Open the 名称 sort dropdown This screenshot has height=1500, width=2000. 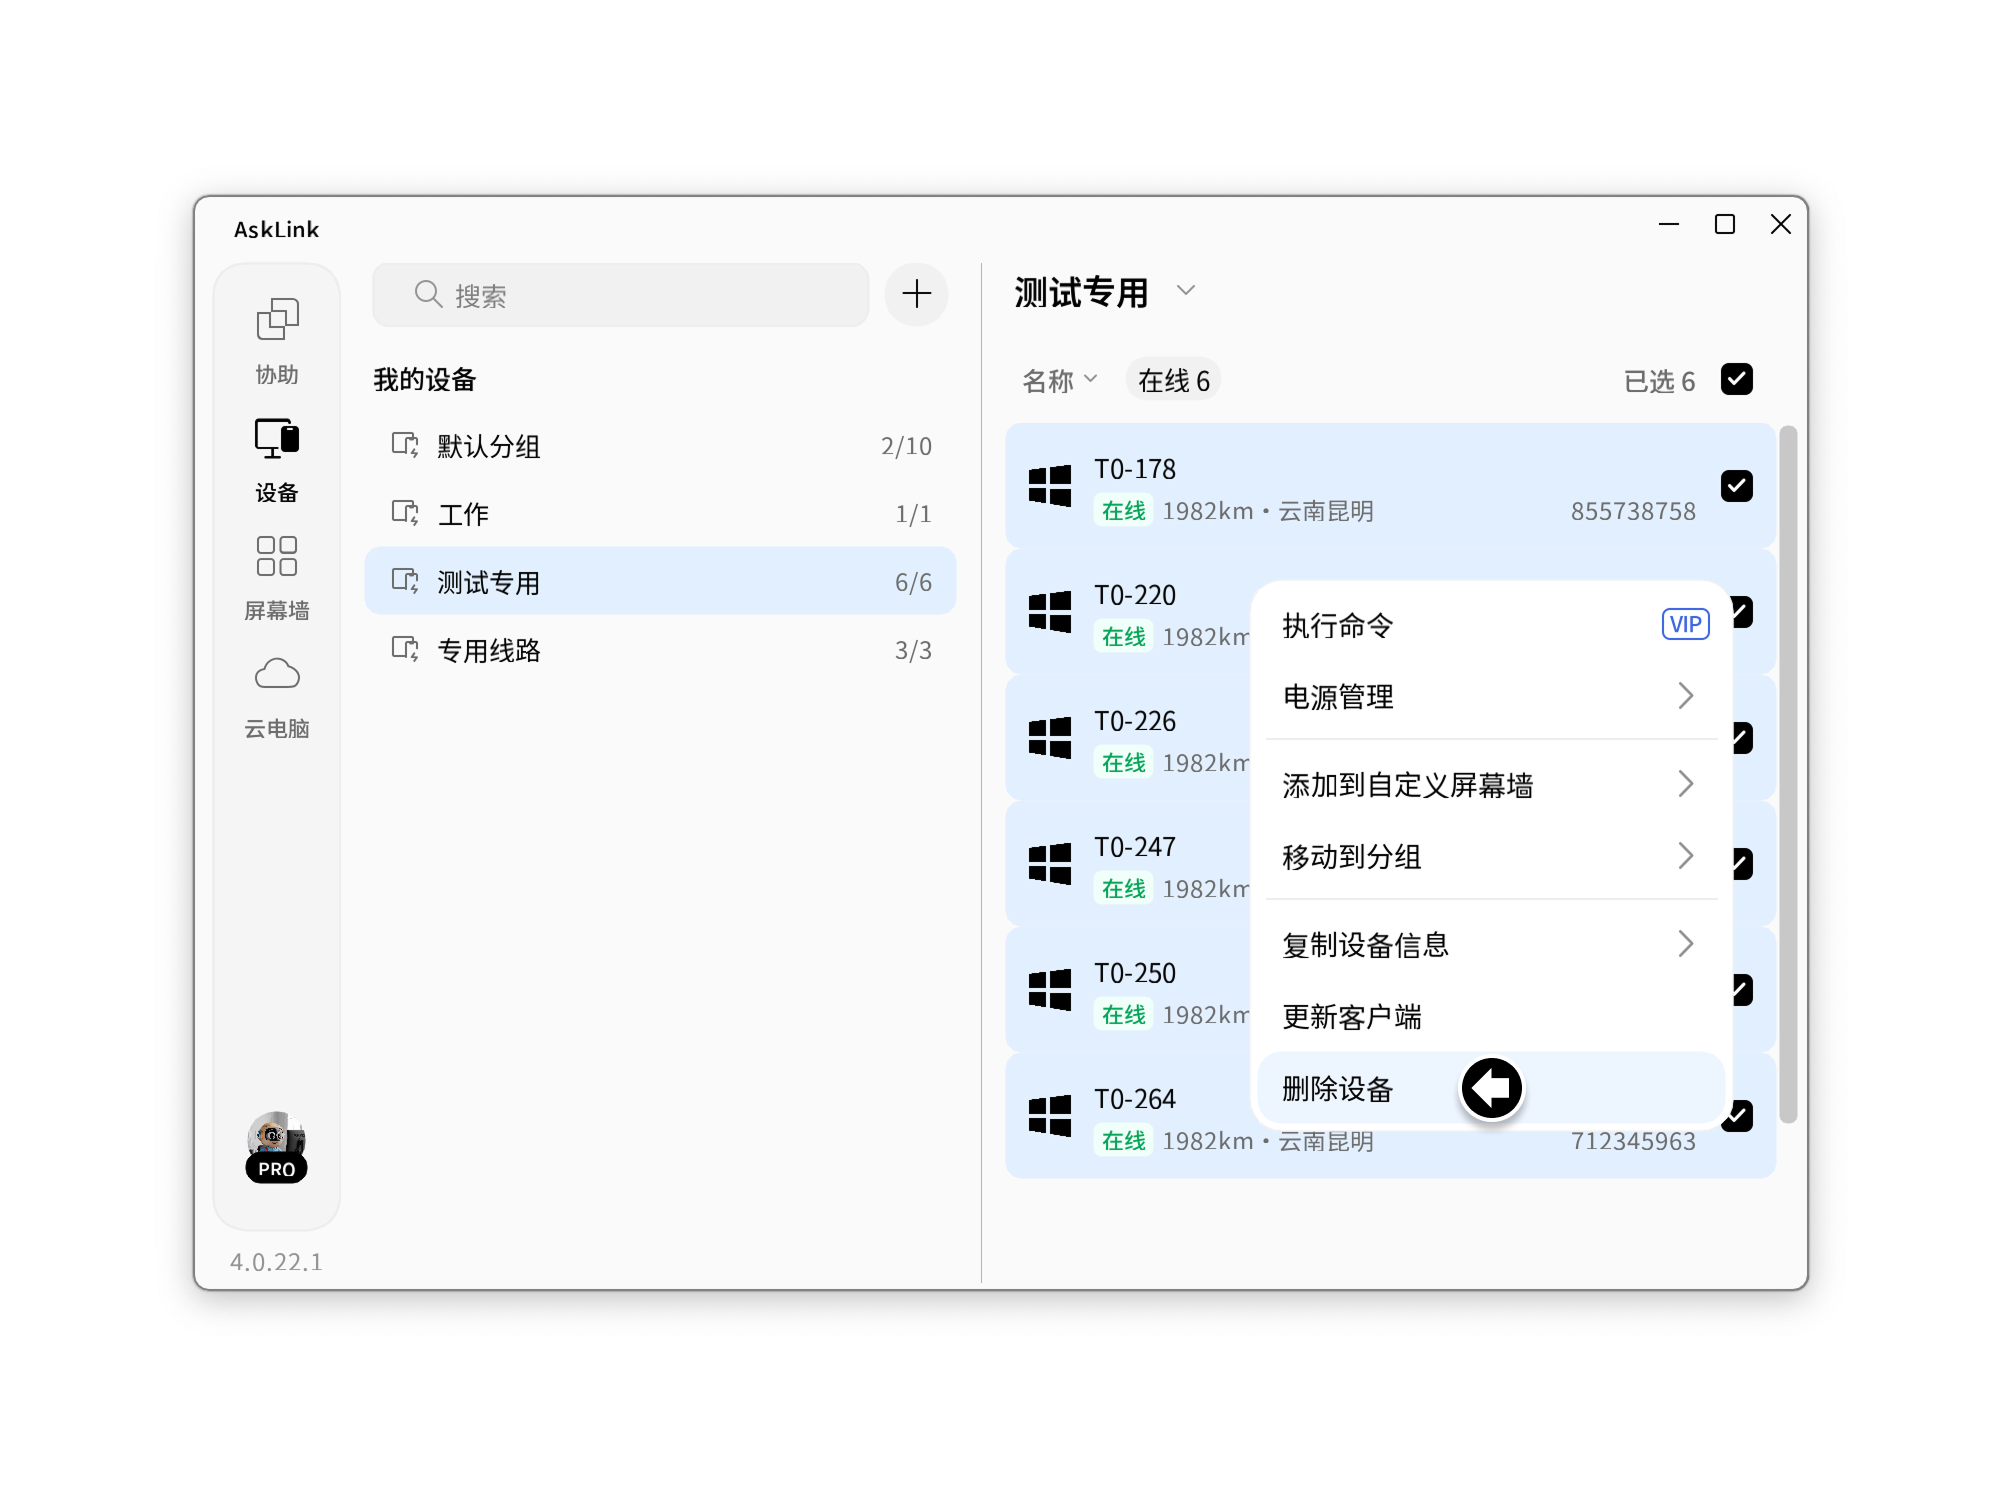(1060, 379)
